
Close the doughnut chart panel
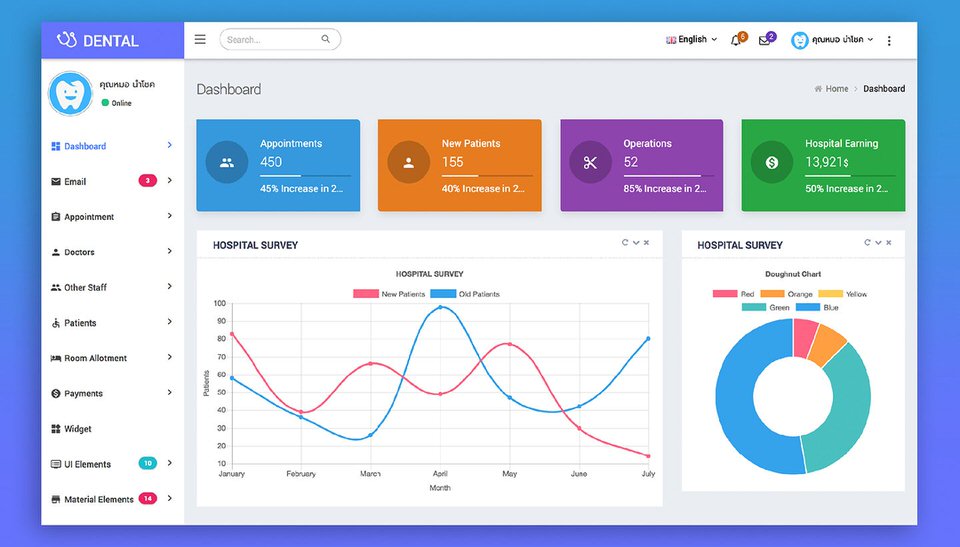coord(889,243)
